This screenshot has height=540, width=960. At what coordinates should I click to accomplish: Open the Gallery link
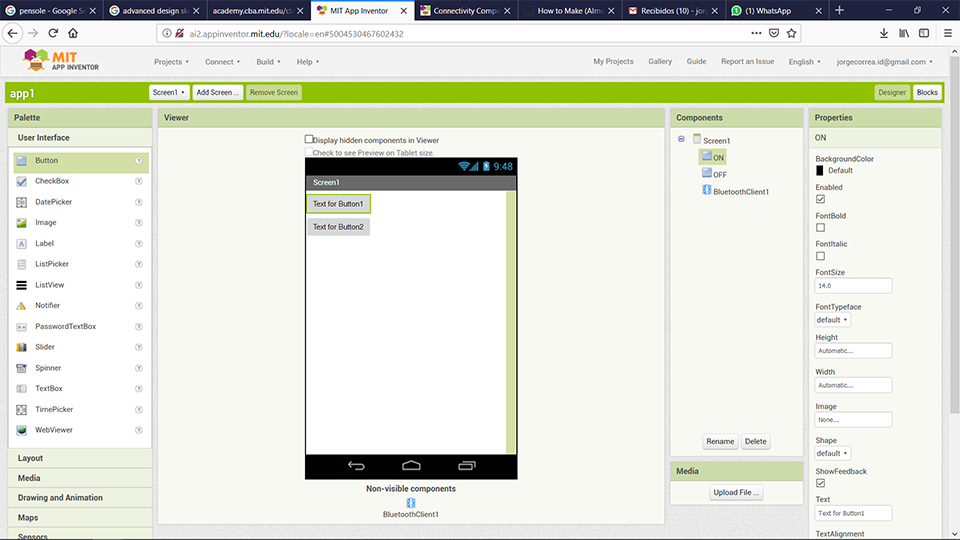[x=660, y=61]
